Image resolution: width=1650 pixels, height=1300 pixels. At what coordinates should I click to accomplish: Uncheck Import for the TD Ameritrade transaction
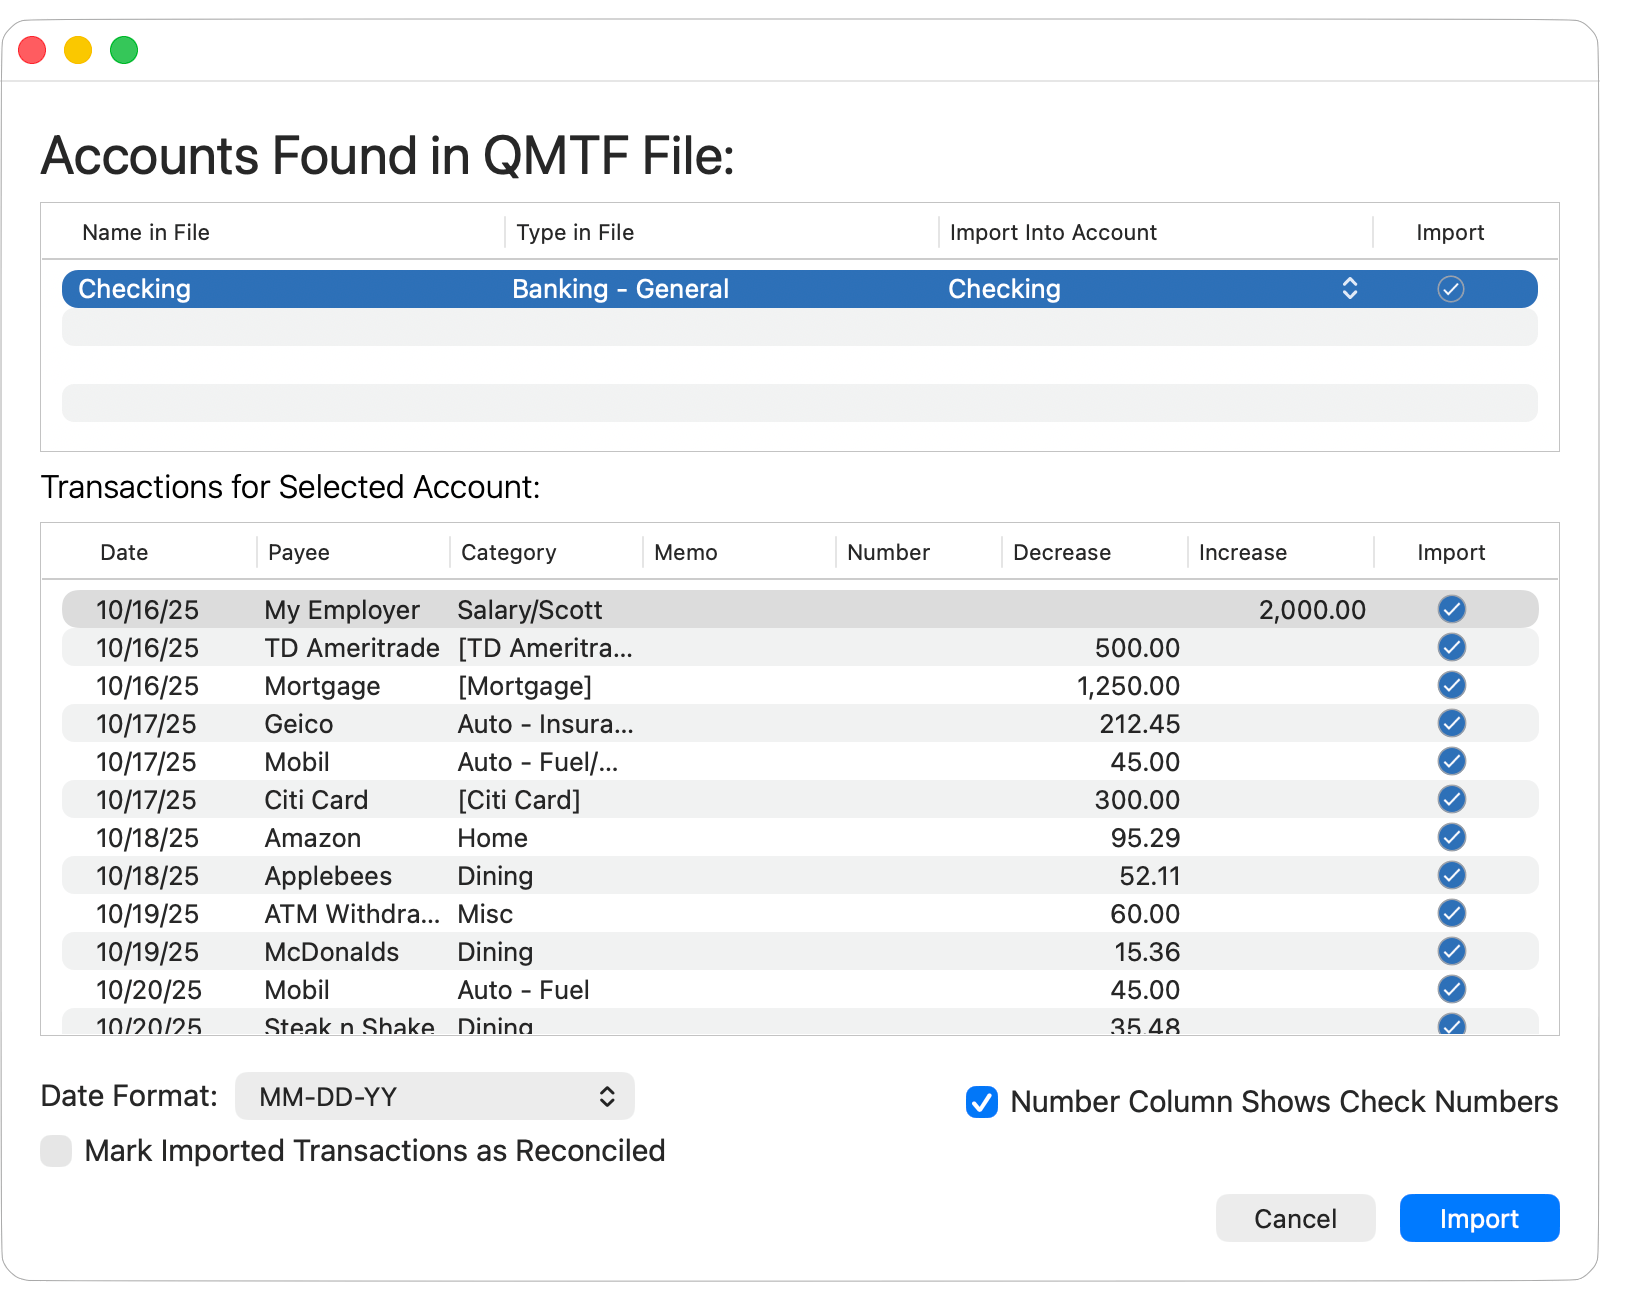pyautogui.click(x=1451, y=647)
